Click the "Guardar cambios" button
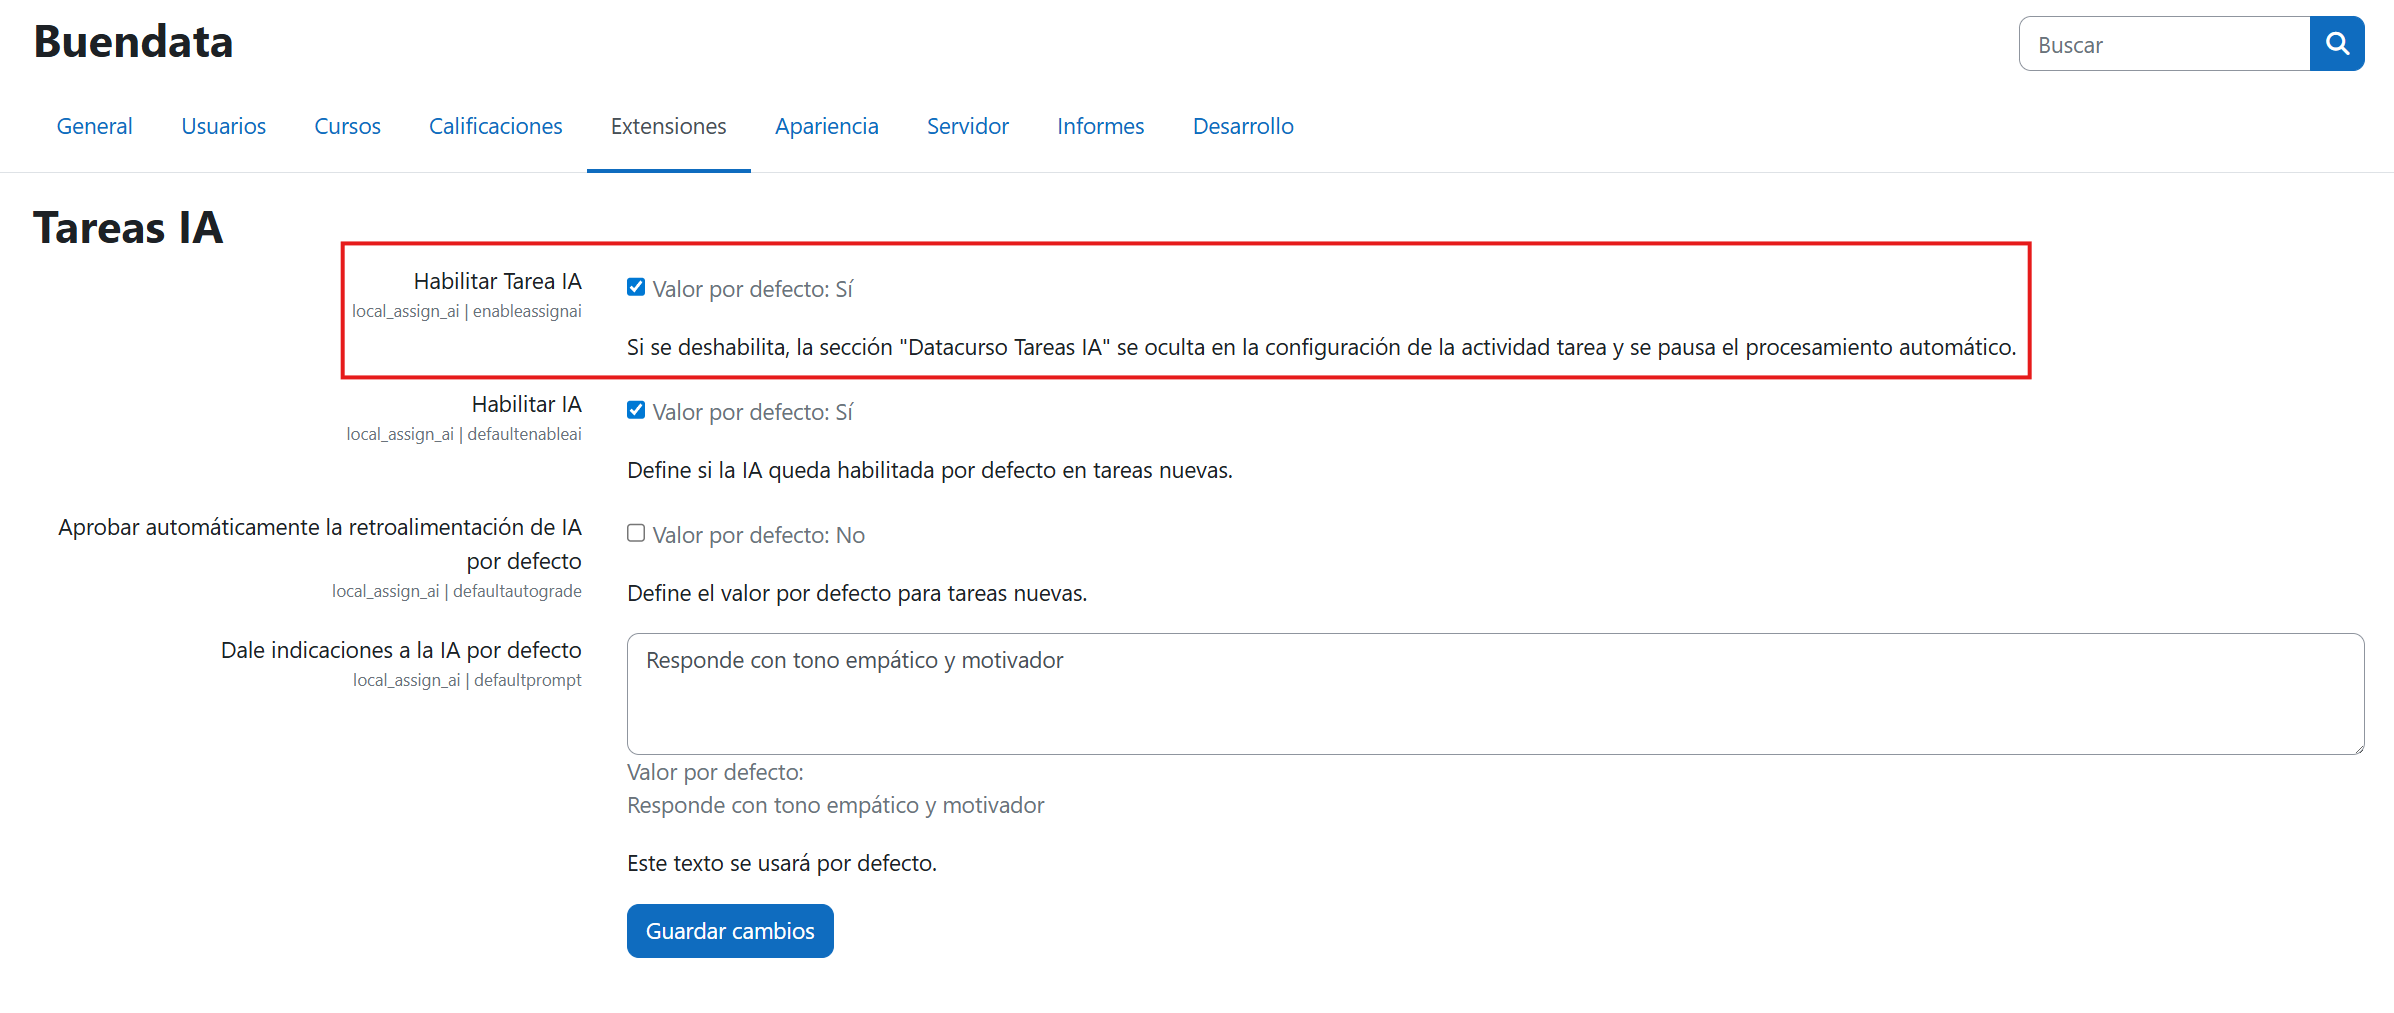 tap(729, 930)
